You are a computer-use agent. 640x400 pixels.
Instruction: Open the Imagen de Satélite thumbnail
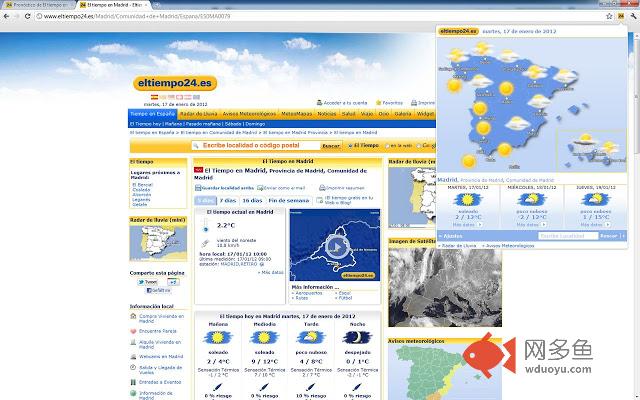pyautogui.click(x=445, y=287)
